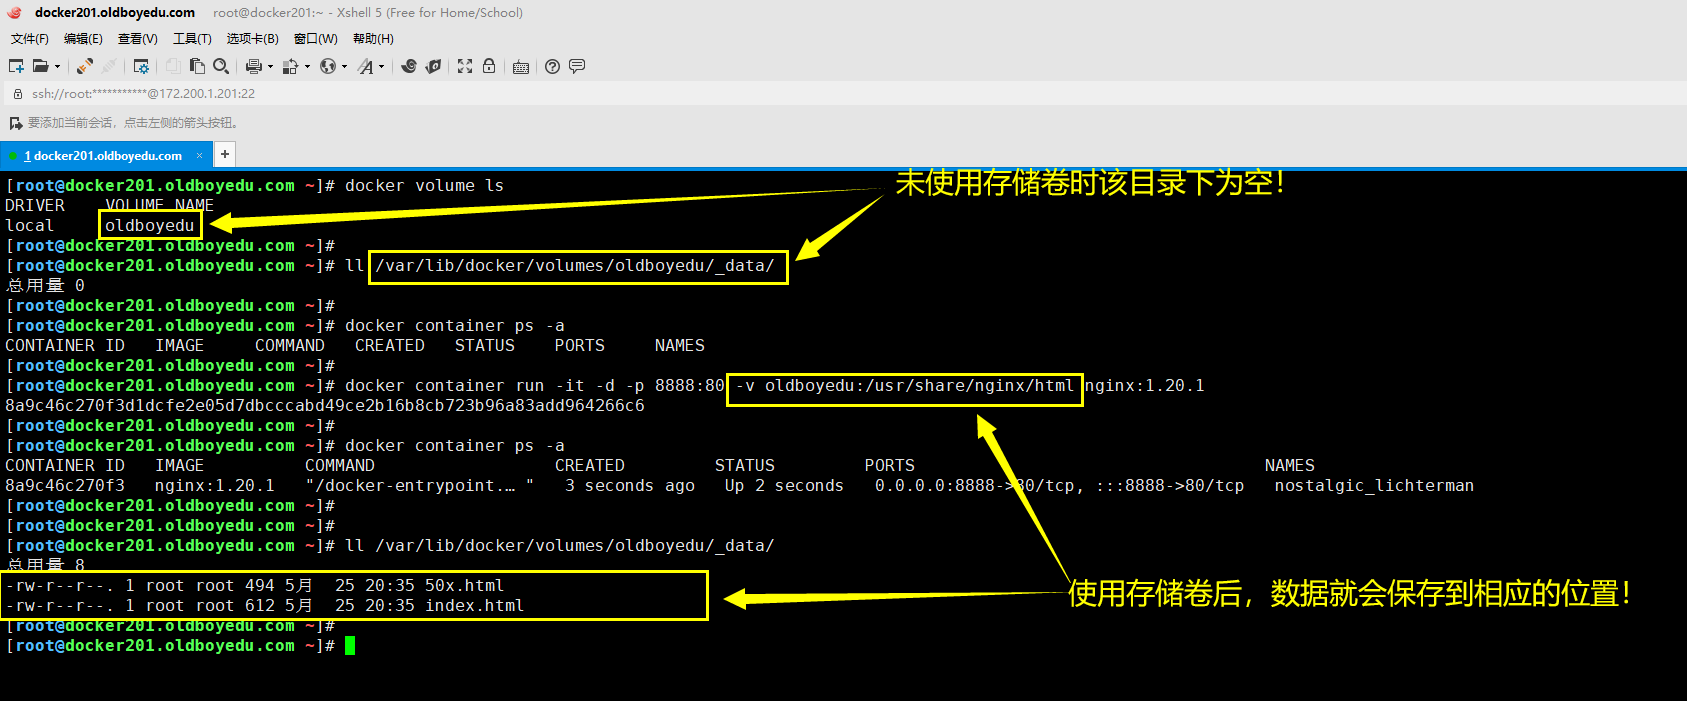Expand the Open session dropdown arrow

click(x=57, y=67)
